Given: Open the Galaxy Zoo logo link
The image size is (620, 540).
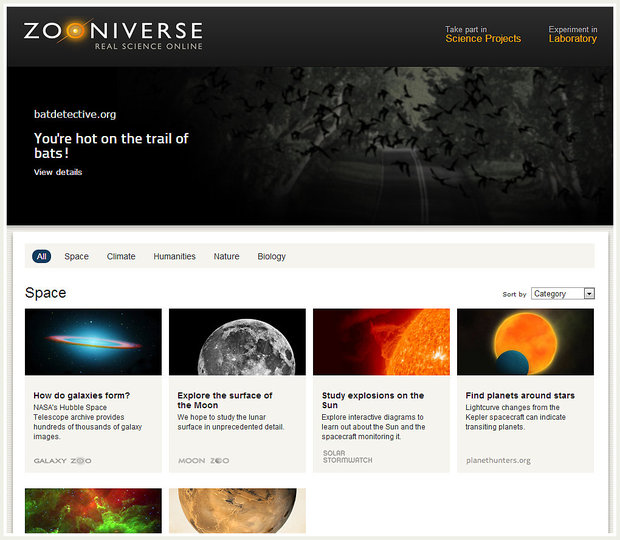Looking at the screenshot, I should [x=61, y=461].
